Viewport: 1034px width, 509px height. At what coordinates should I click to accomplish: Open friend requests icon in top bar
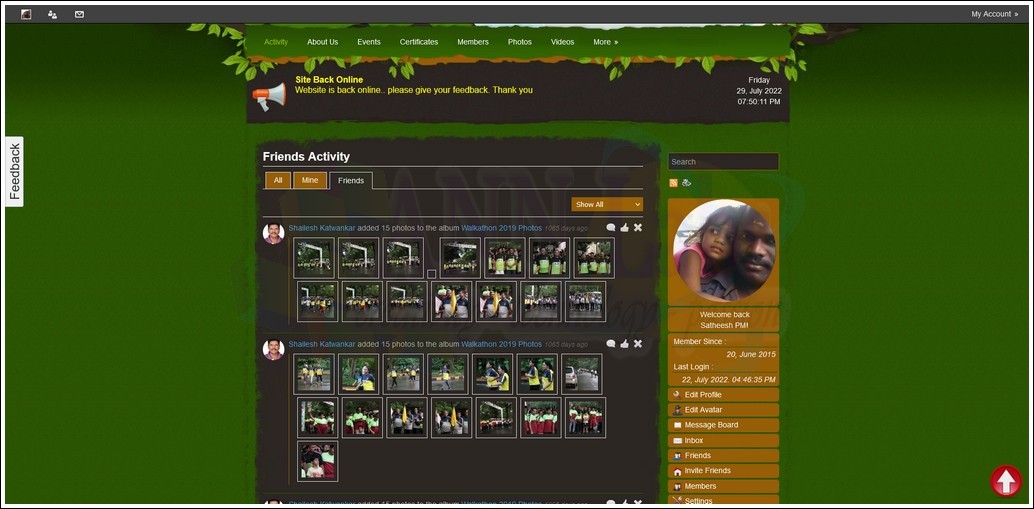pos(52,14)
